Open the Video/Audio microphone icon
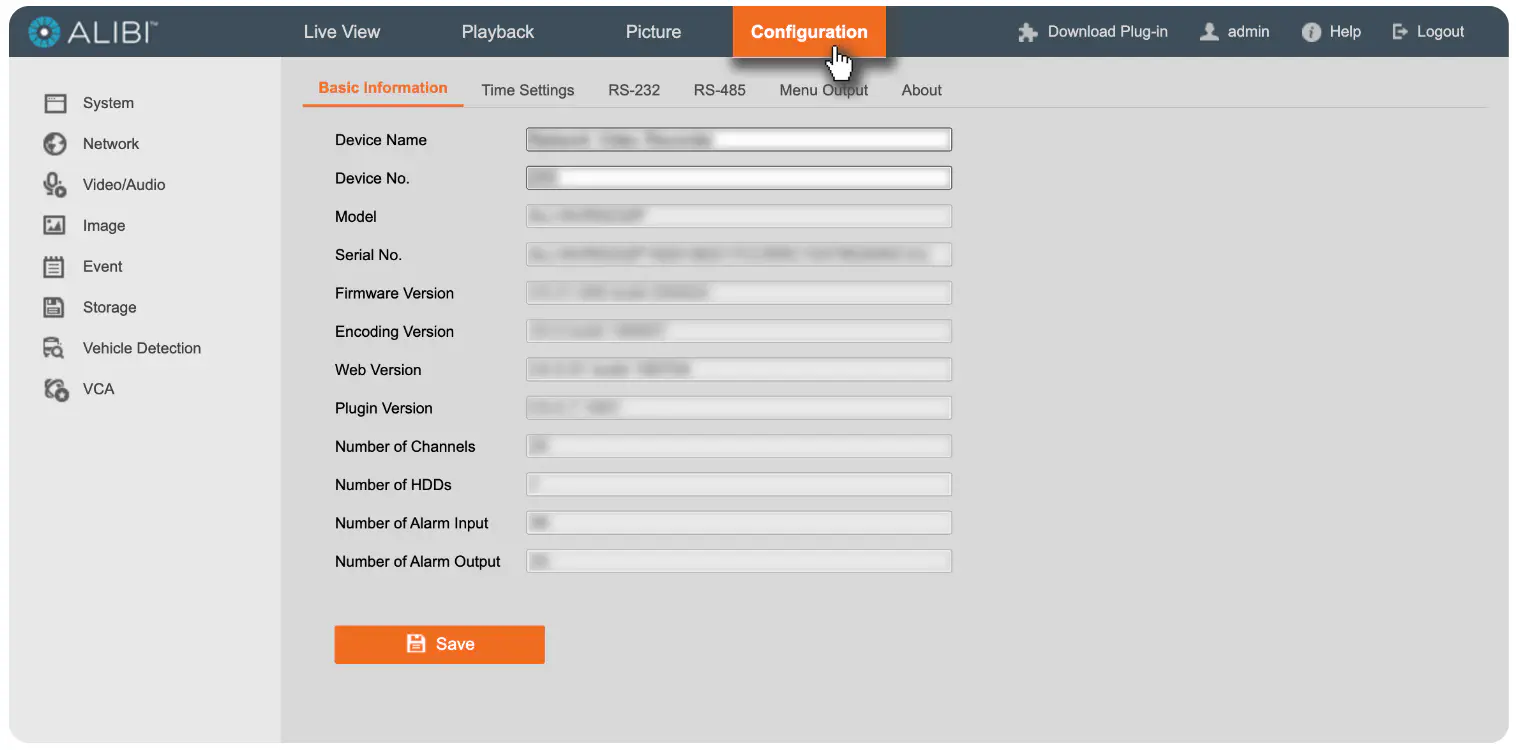1516x750 pixels. coord(55,185)
